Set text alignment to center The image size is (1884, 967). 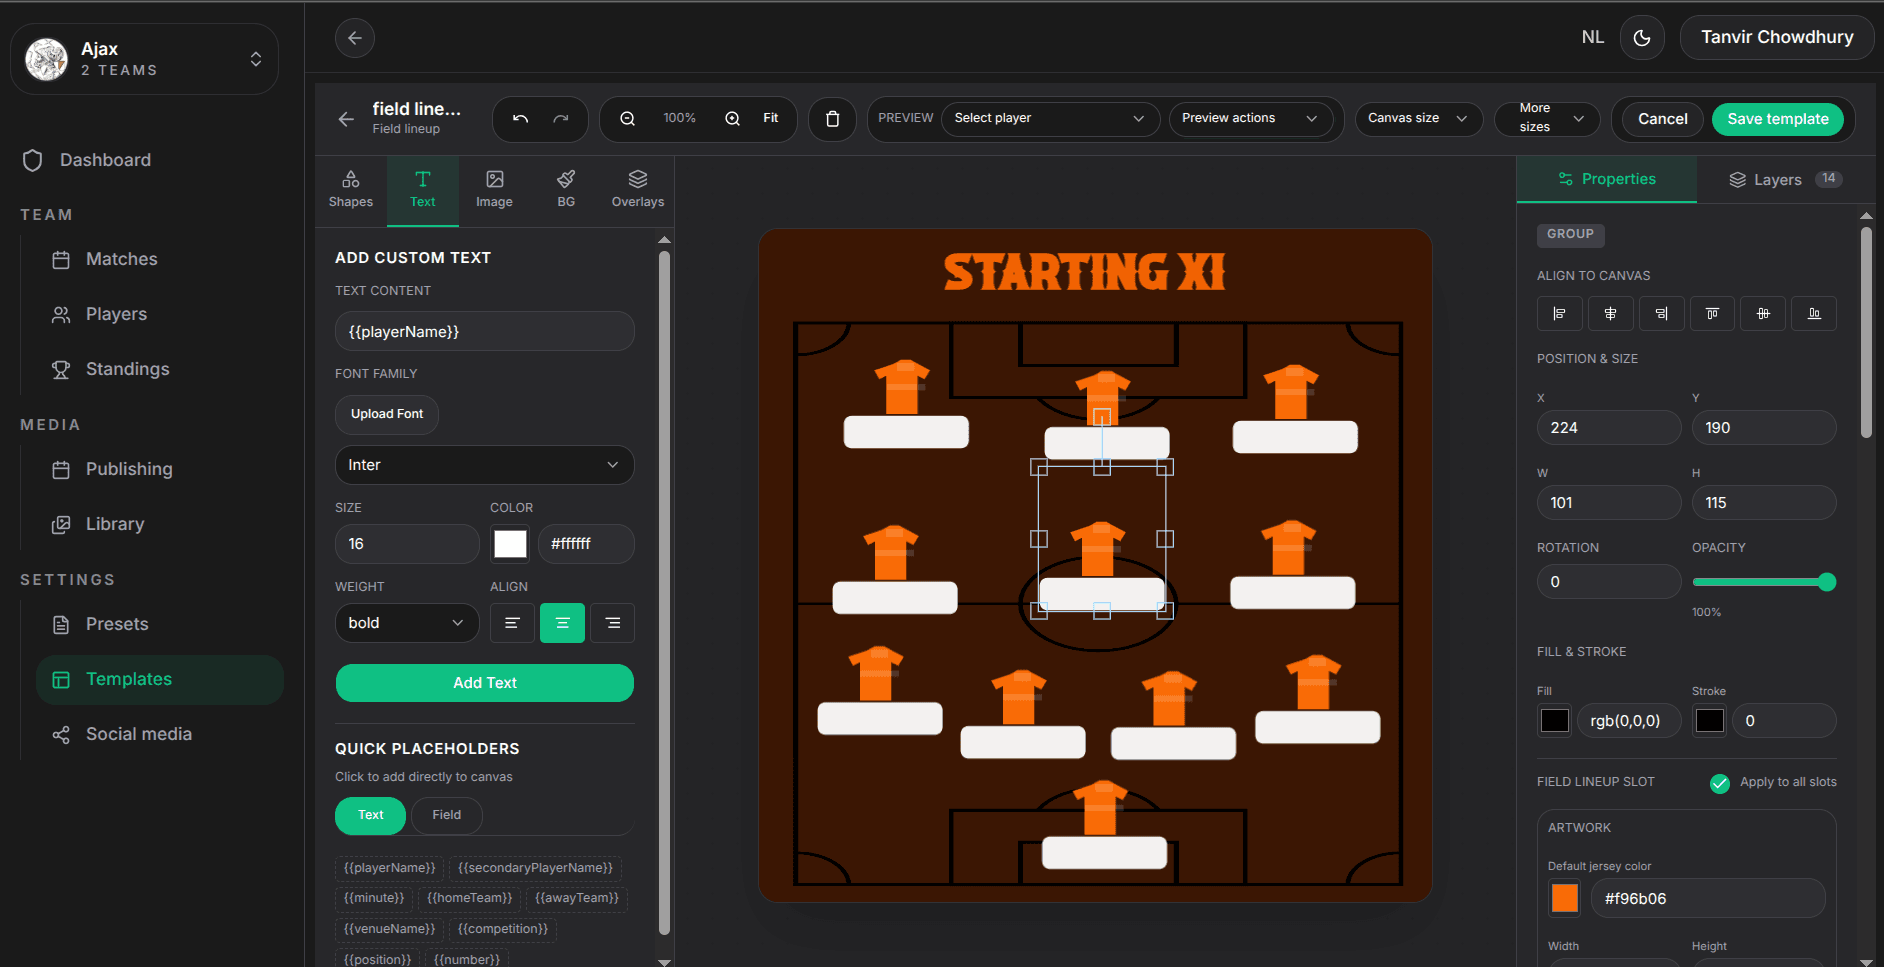coord(562,623)
